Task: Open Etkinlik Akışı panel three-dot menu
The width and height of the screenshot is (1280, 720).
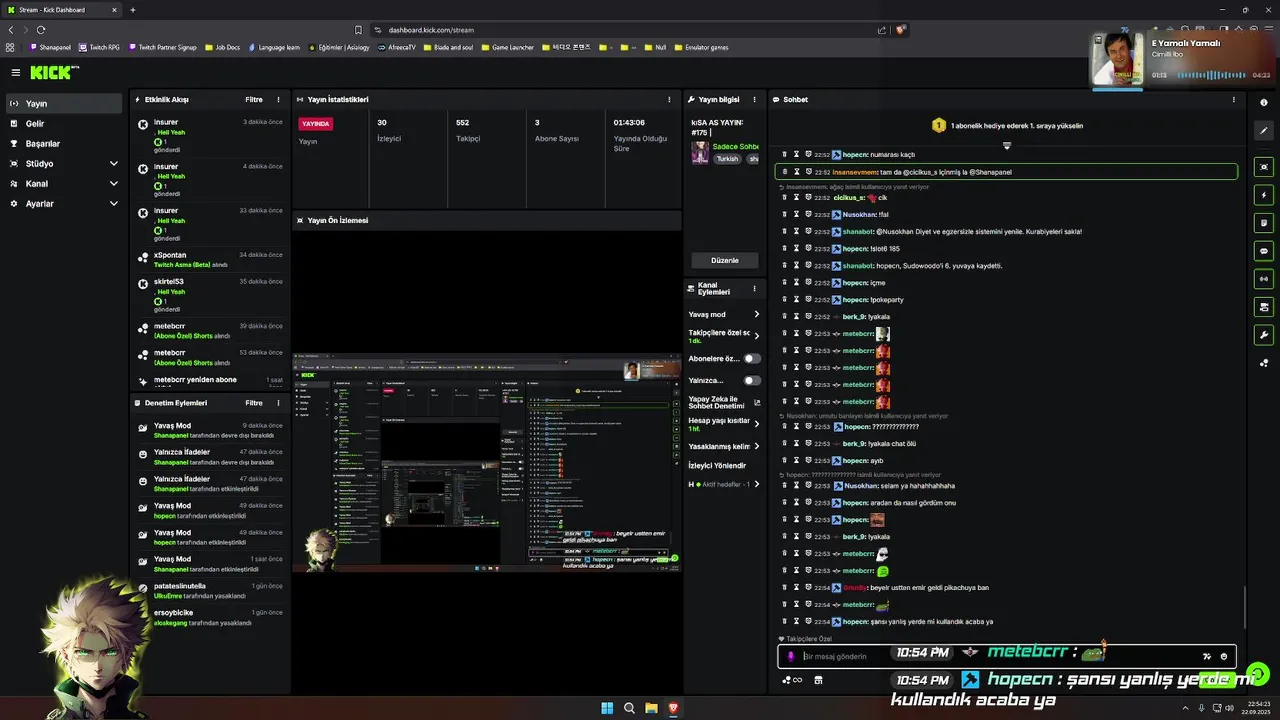Action: (x=278, y=100)
